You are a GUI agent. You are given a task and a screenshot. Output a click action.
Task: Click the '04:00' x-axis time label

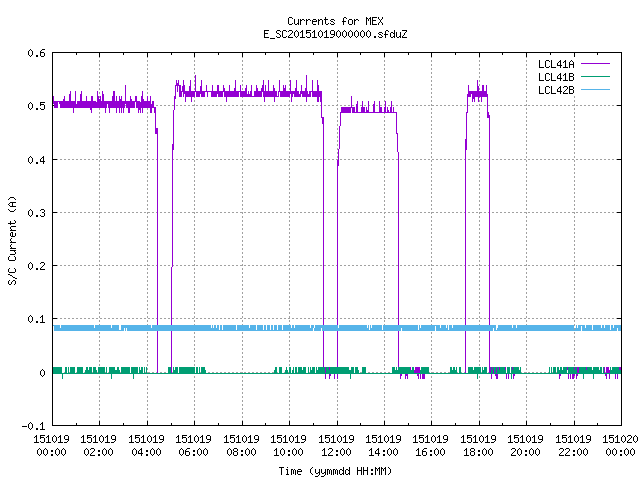pyautogui.click(x=146, y=452)
